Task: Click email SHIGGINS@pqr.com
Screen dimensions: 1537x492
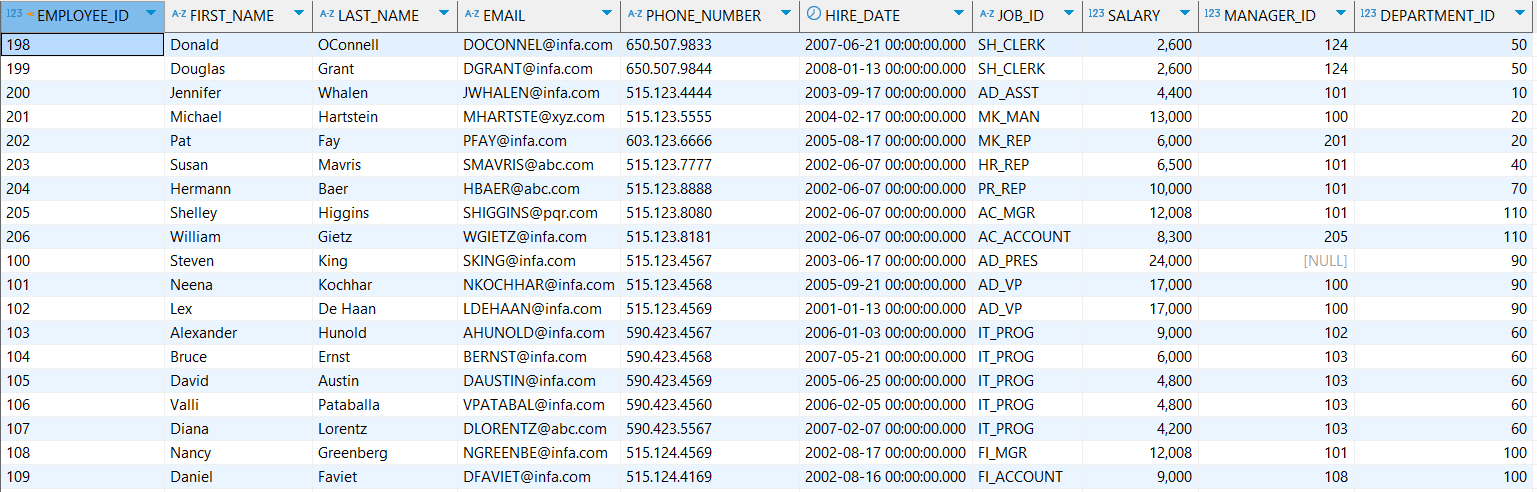Action: (530, 213)
